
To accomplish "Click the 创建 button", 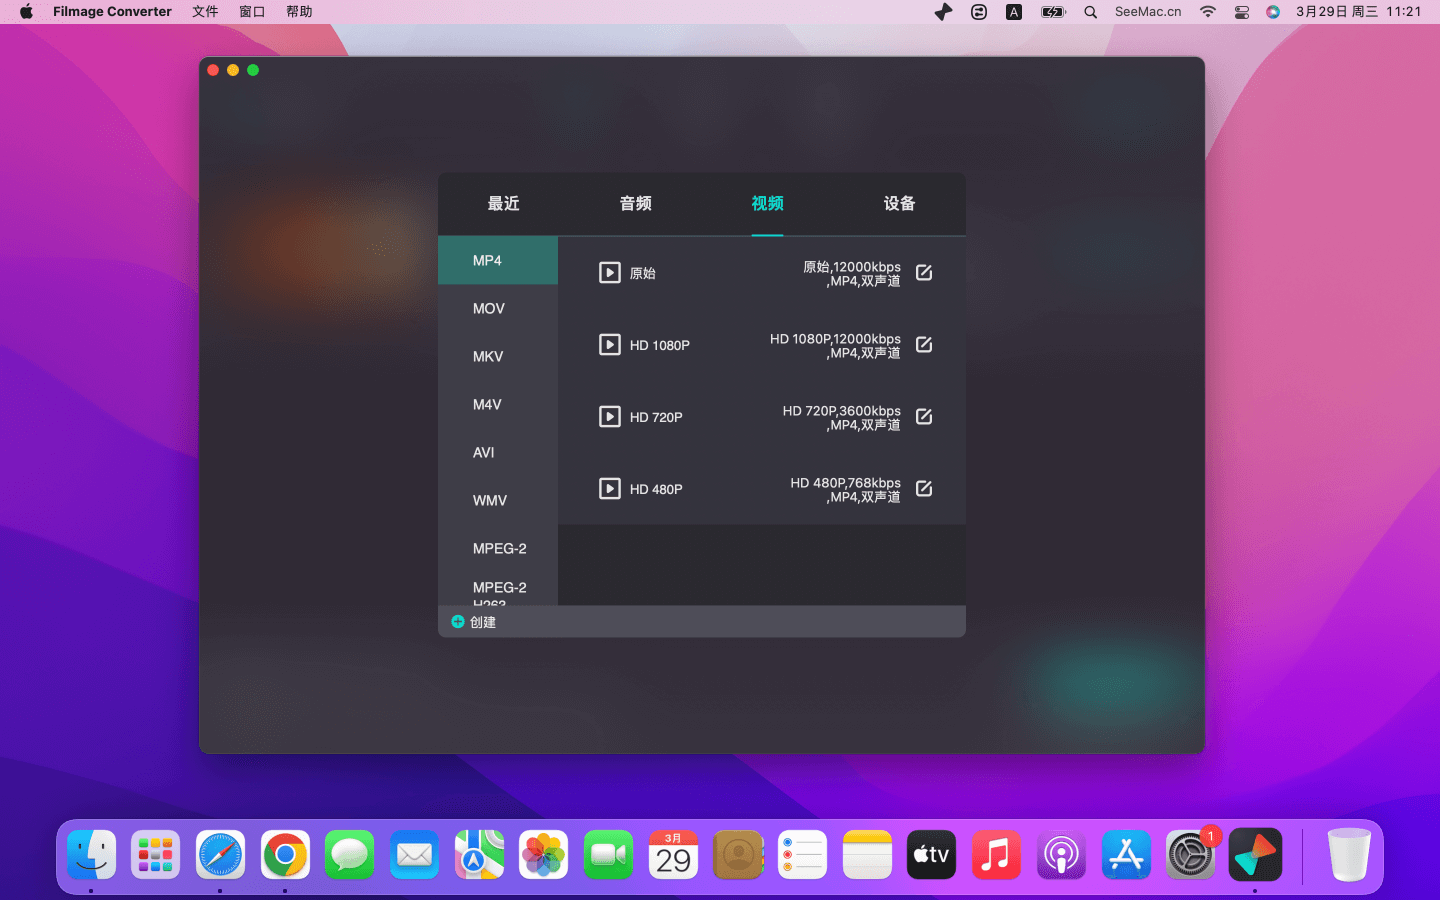I will pos(483,622).
